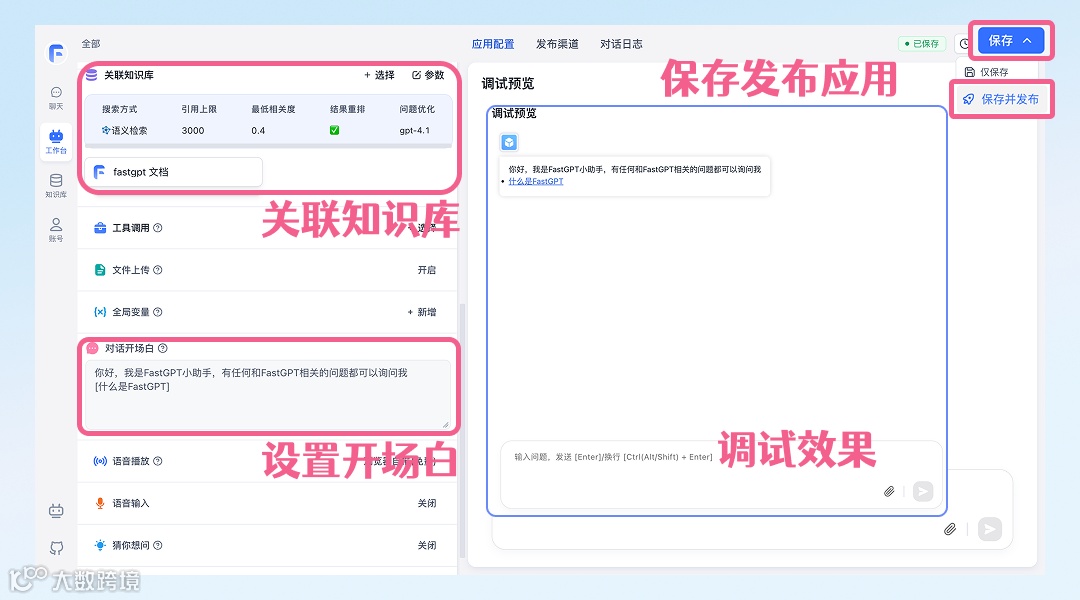Switch to the 发布渠道 tab
Screen dimensions: 1080x600
(557, 44)
